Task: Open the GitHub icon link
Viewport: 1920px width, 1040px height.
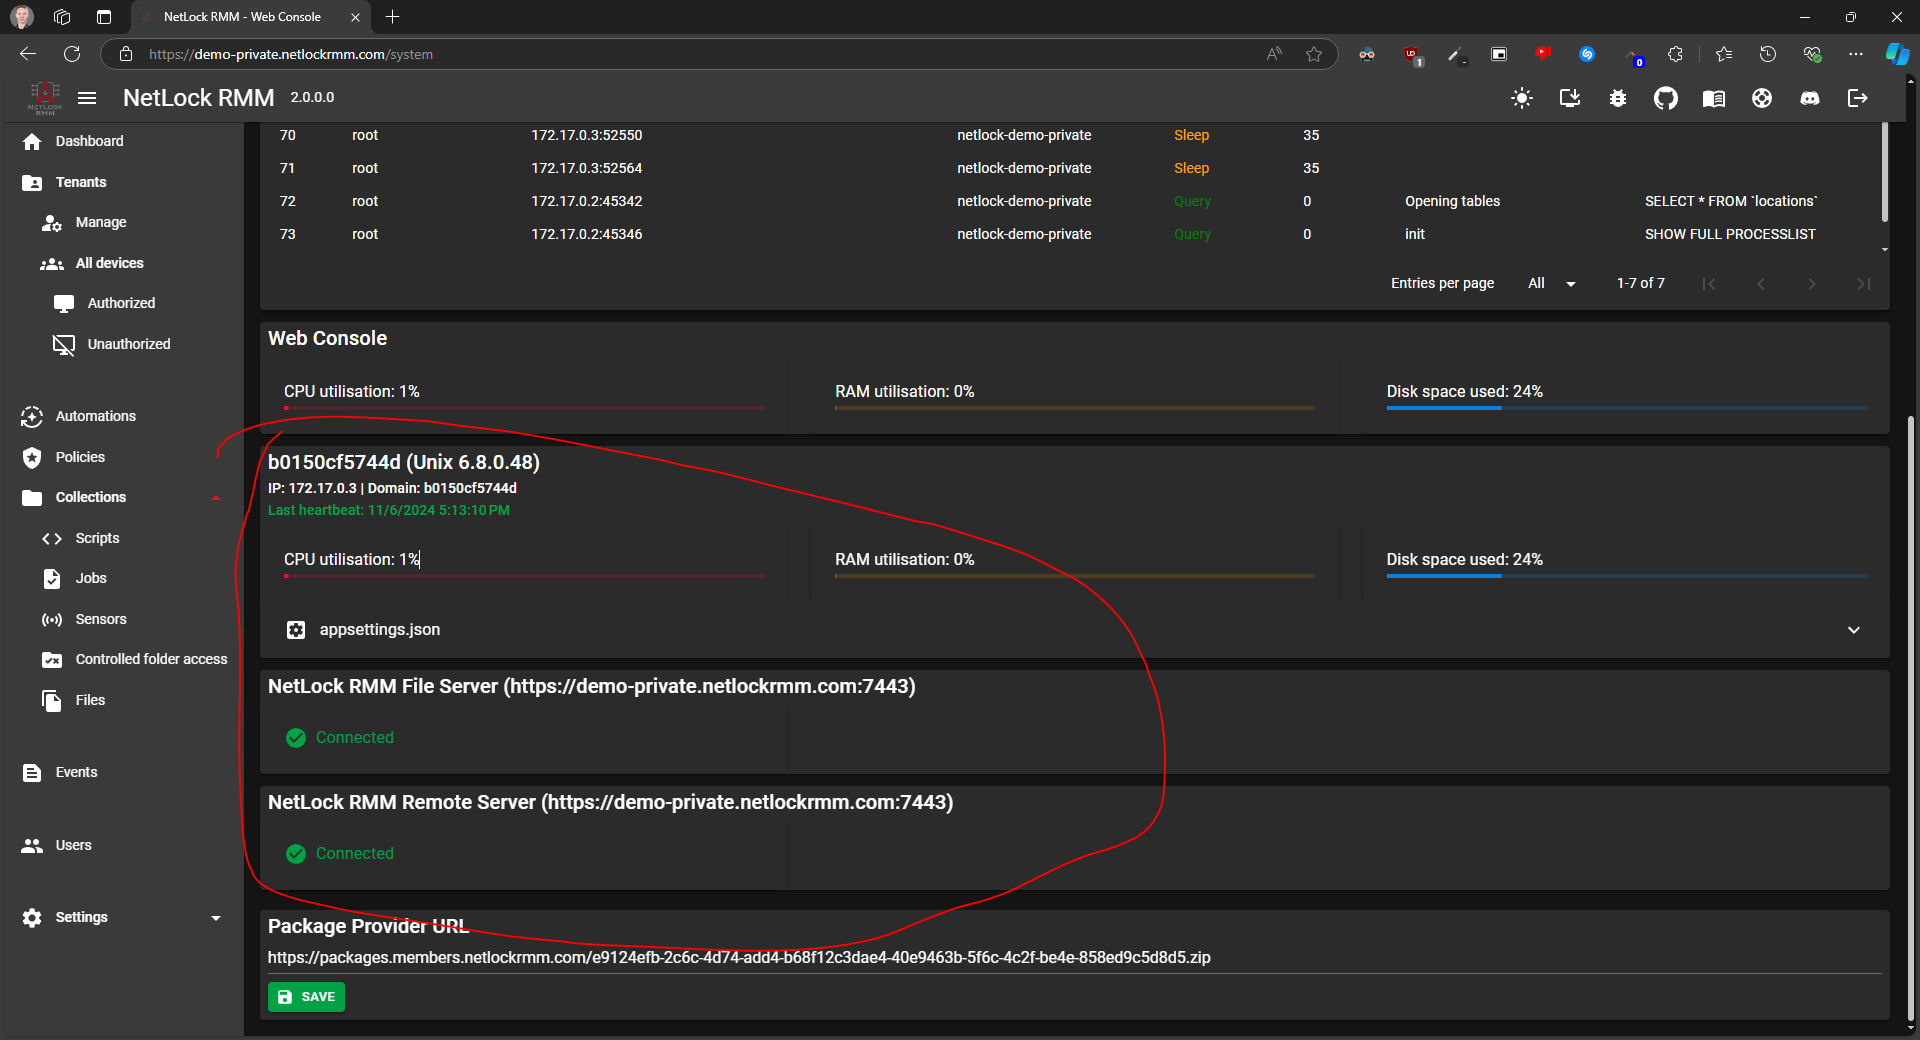Action: [1666, 98]
